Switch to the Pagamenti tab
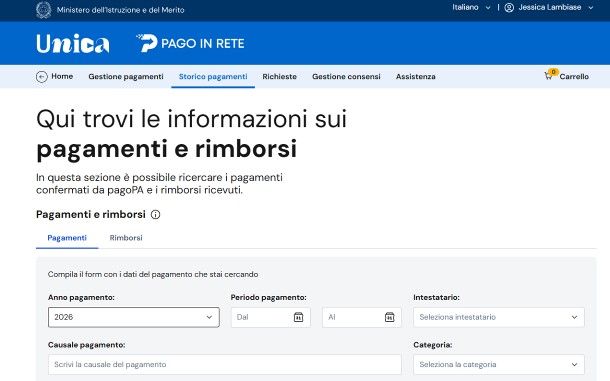The height and width of the screenshot is (381, 610). click(x=67, y=238)
